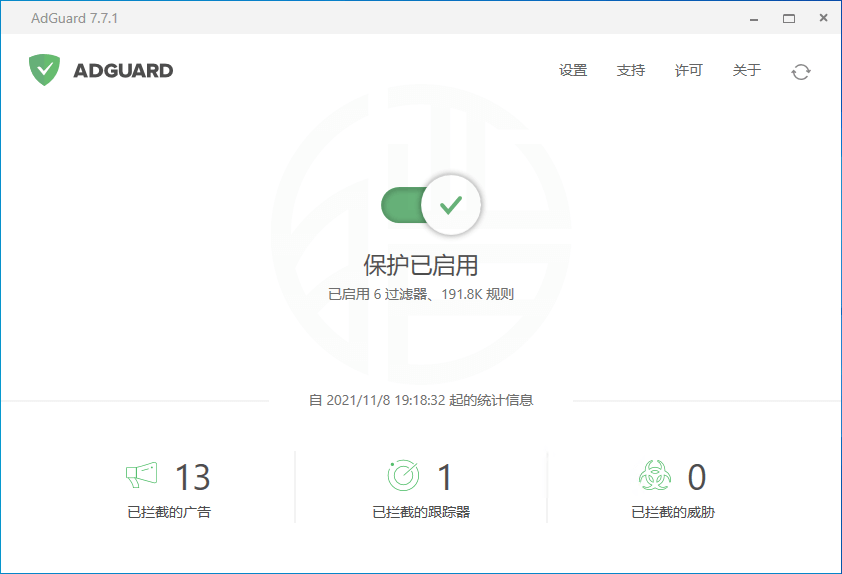This screenshot has height=574, width=842.
Task: Click the 已拦截的威胁 label
Action: point(673,512)
